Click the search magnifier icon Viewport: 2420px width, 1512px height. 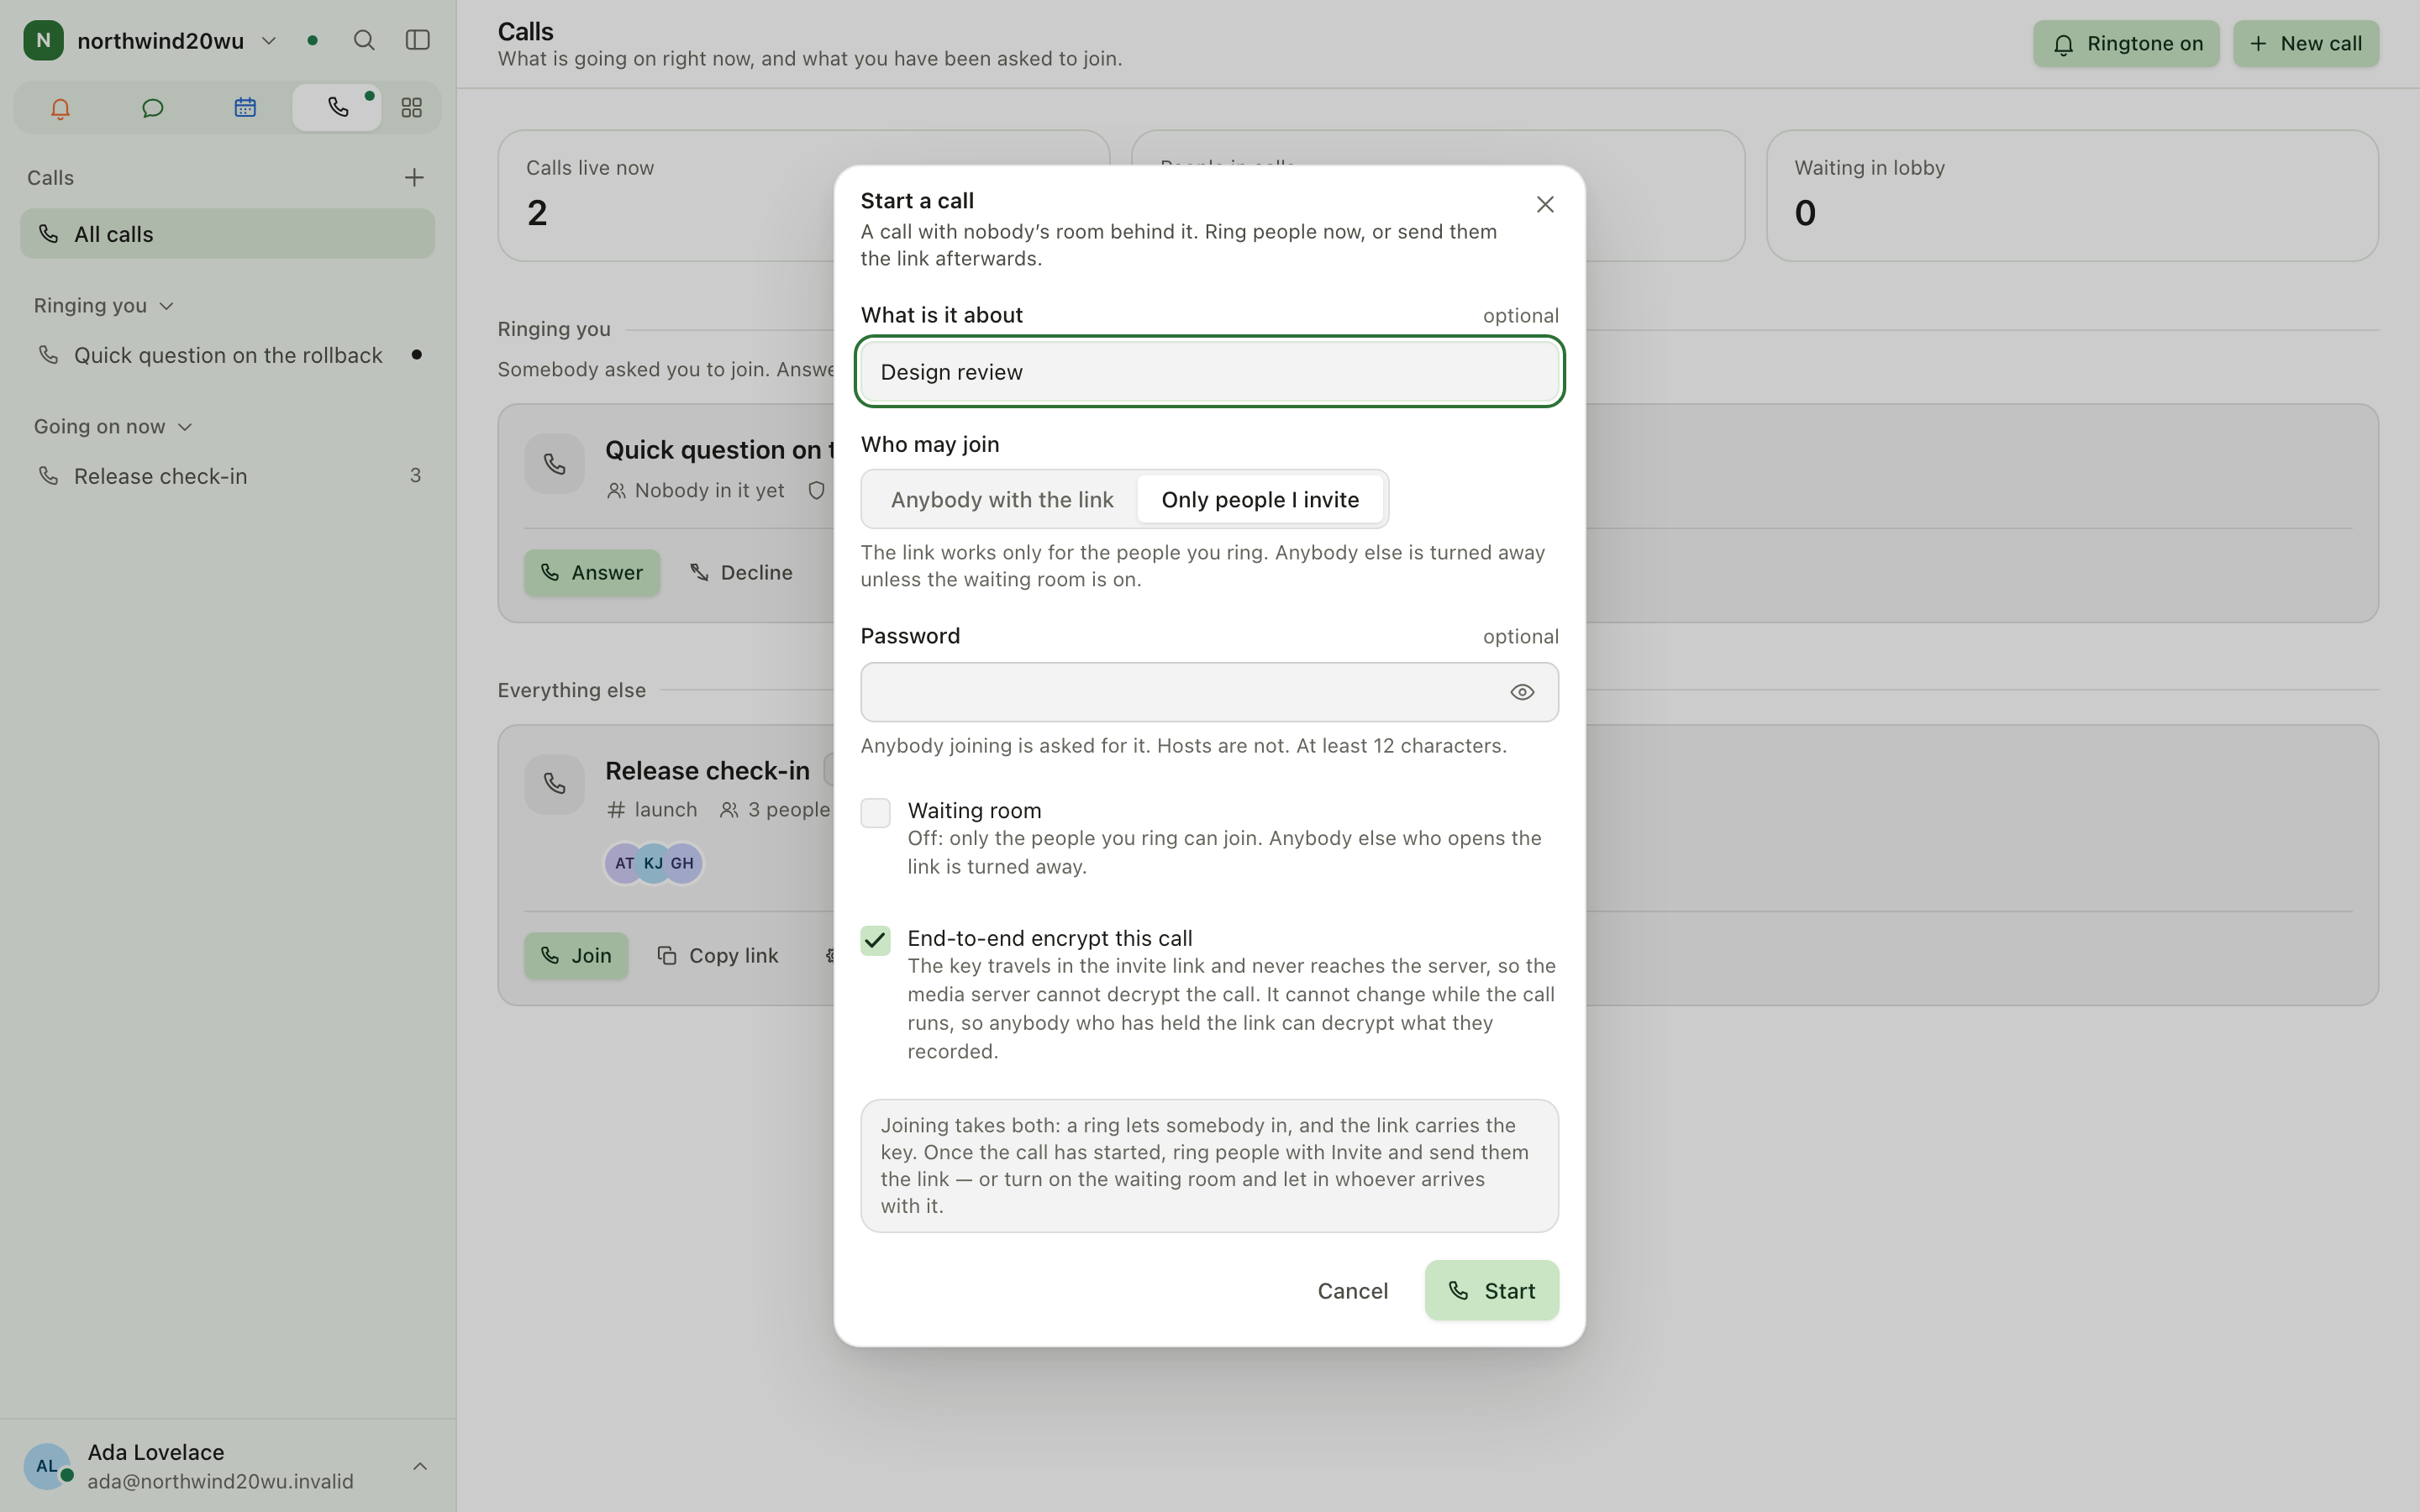(x=364, y=40)
